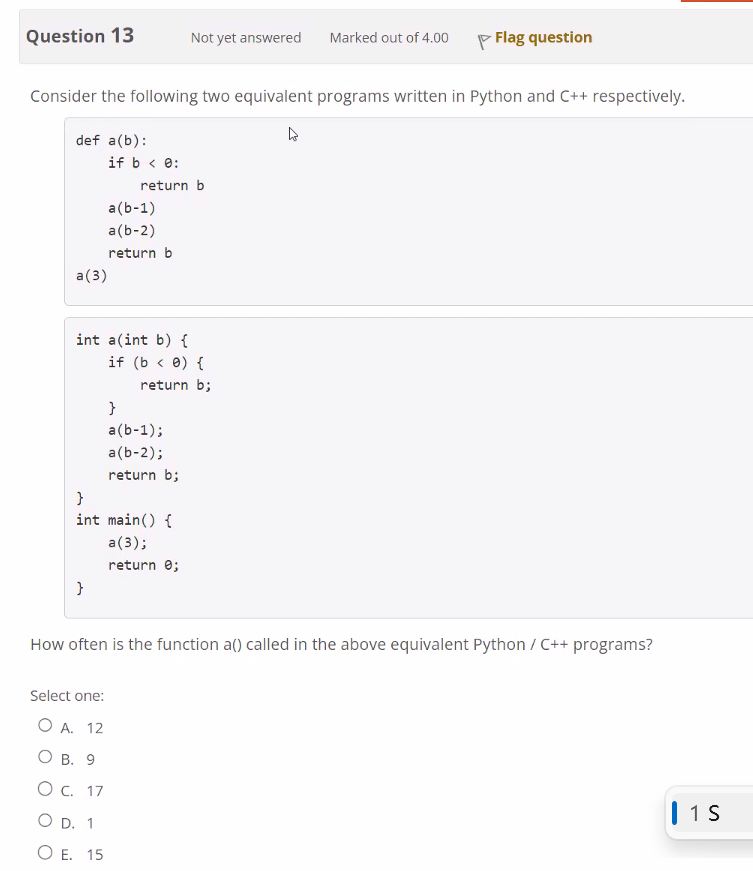Click the flag icon beside Flag question
This screenshot has width=753, height=871.
[x=483, y=37]
